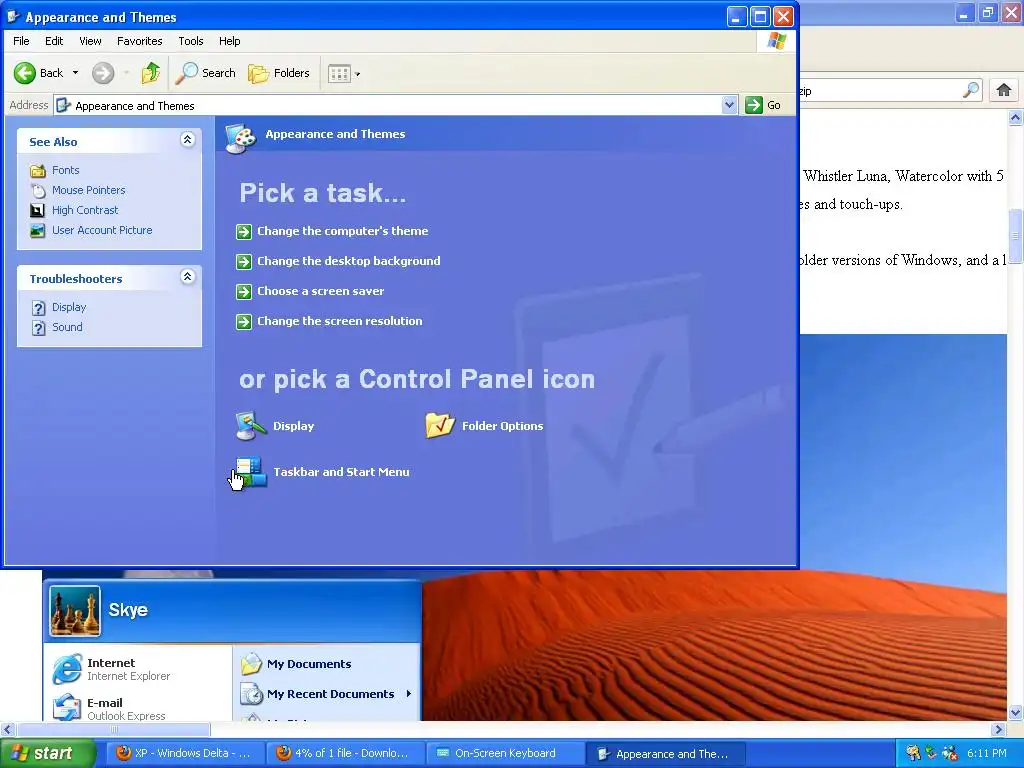Switch to XP - Windows Delta taskbar button

pos(184,754)
